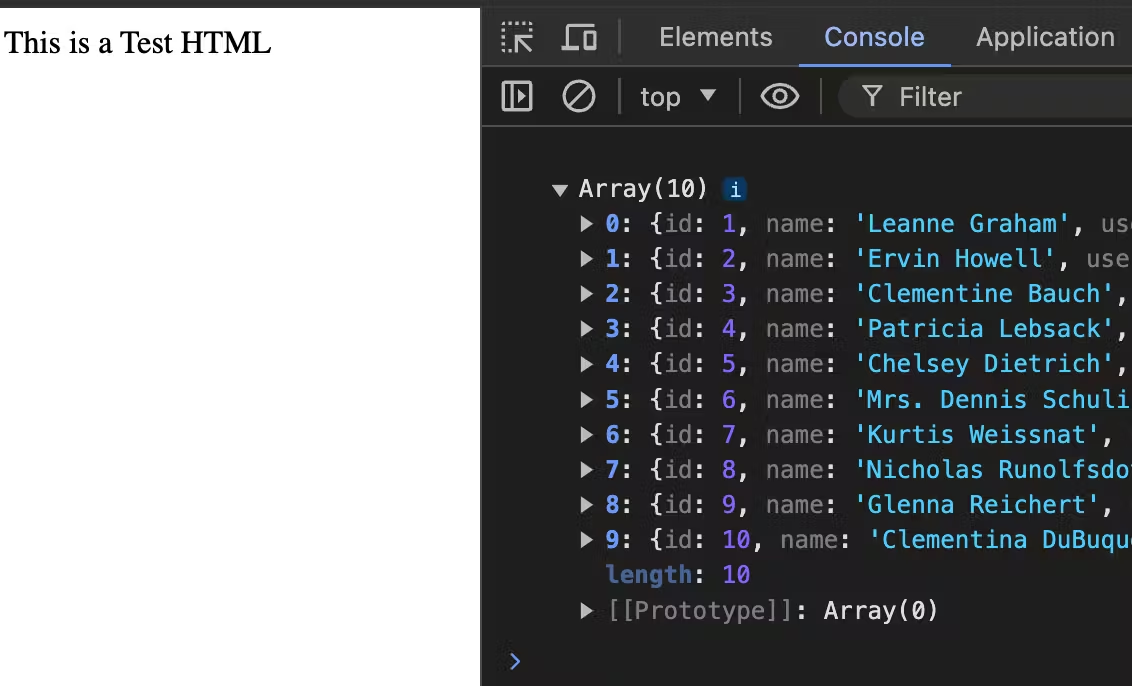Open the top JavaScript context dropdown
Viewport: 1132px width, 686px height.
(678, 97)
